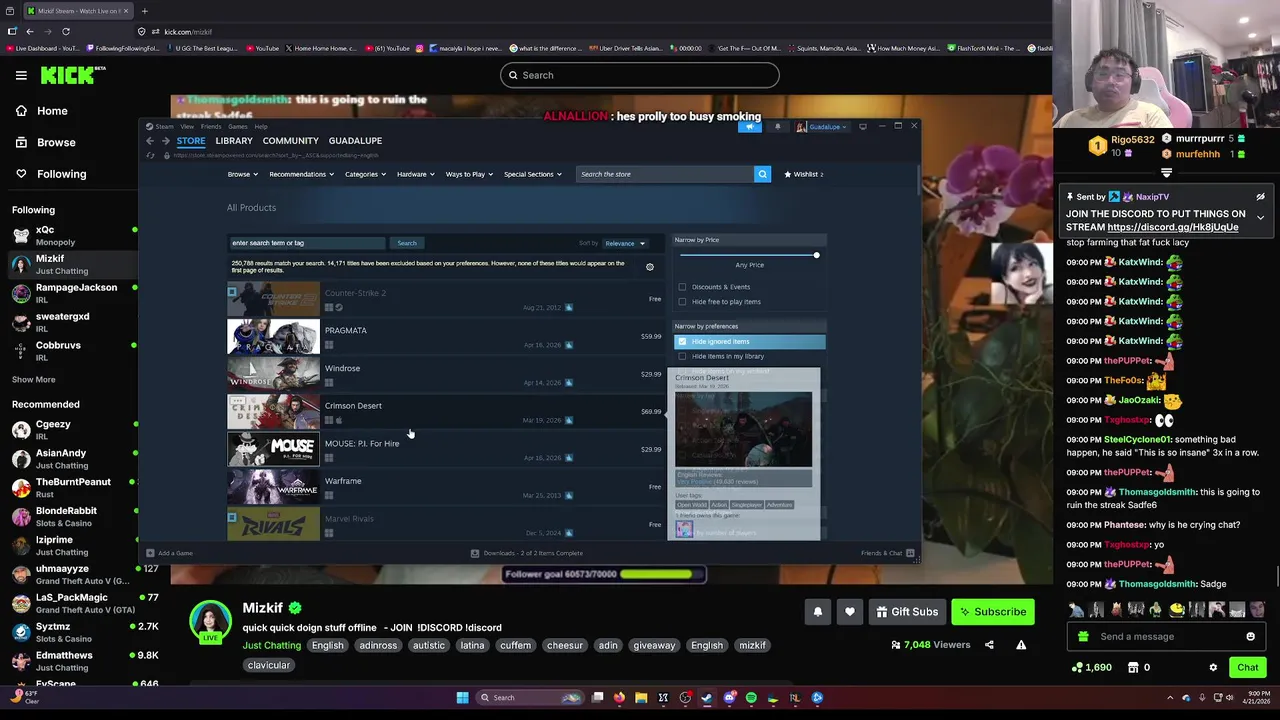
Task: Click the Steam big picture monitor icon
Action: (x=863, y=127)
